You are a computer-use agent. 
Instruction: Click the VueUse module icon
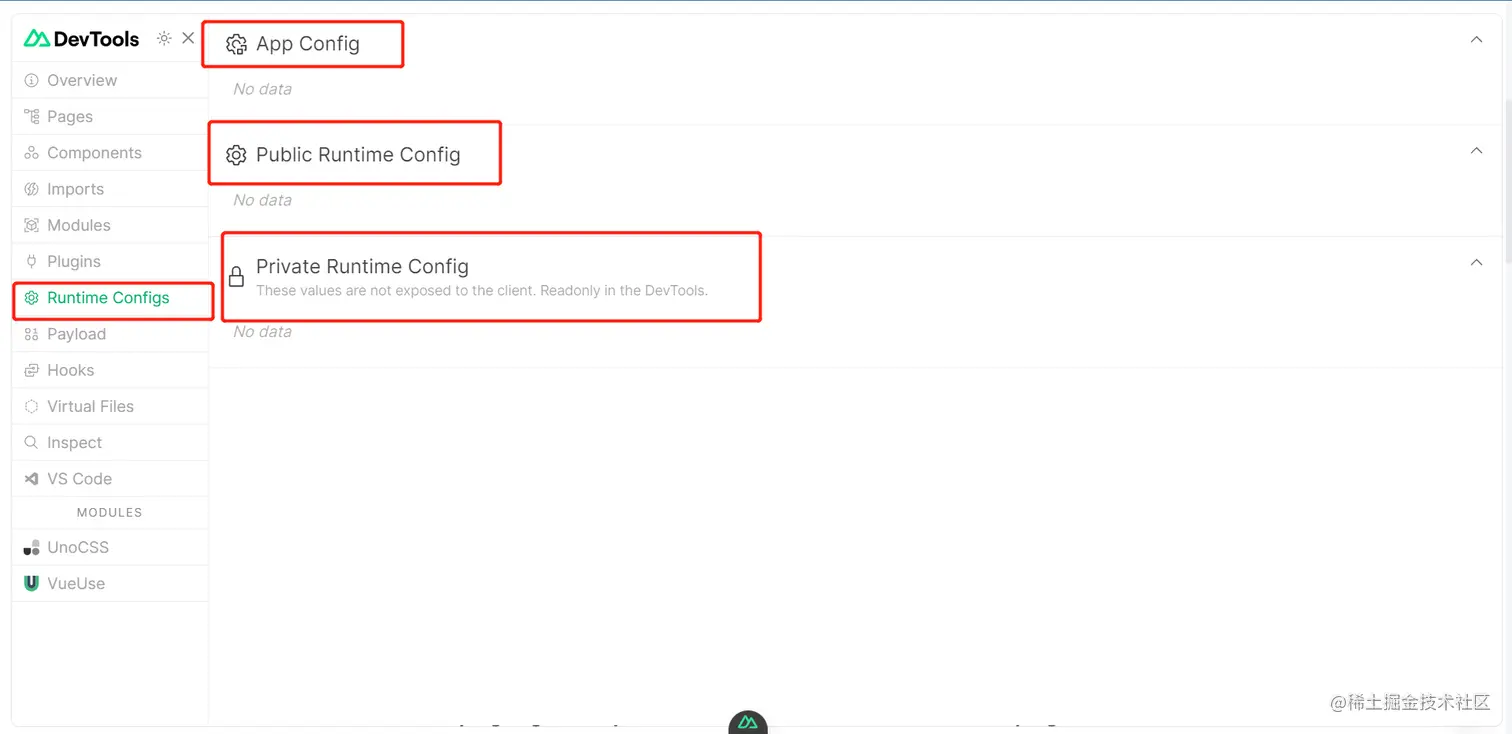tap(31, 584)
